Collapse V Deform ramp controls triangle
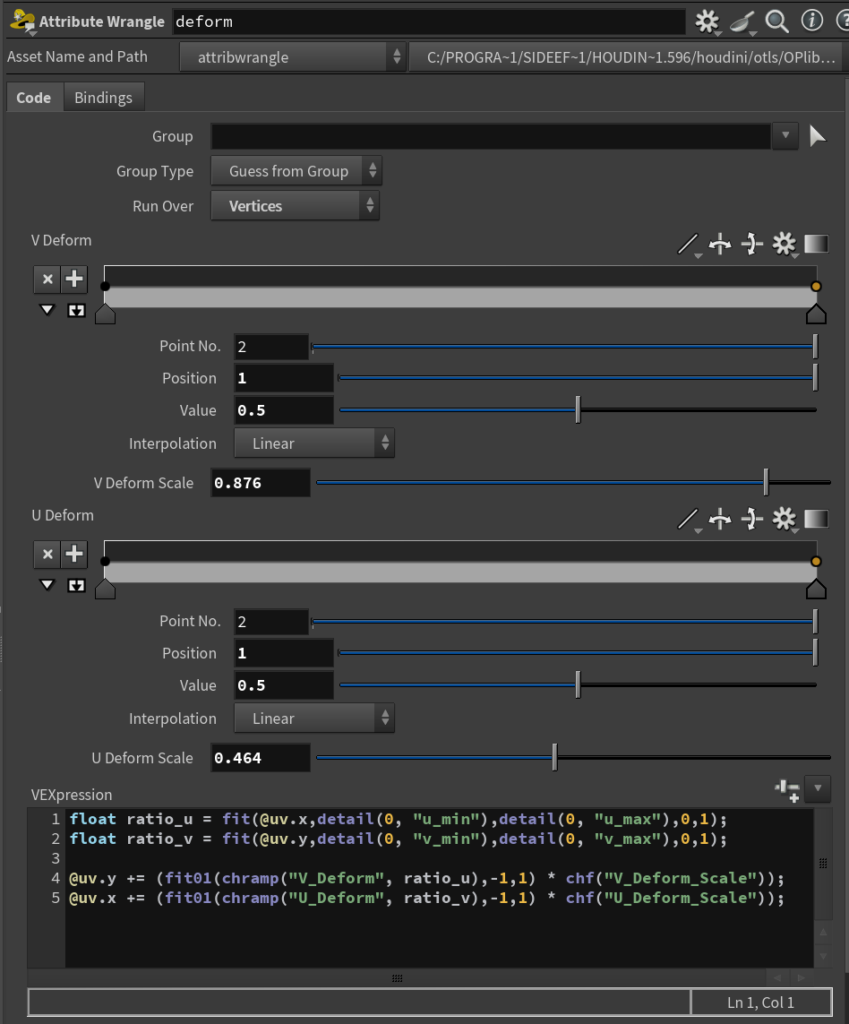This screenshot has height=1024, width=849. coord(47,310)
